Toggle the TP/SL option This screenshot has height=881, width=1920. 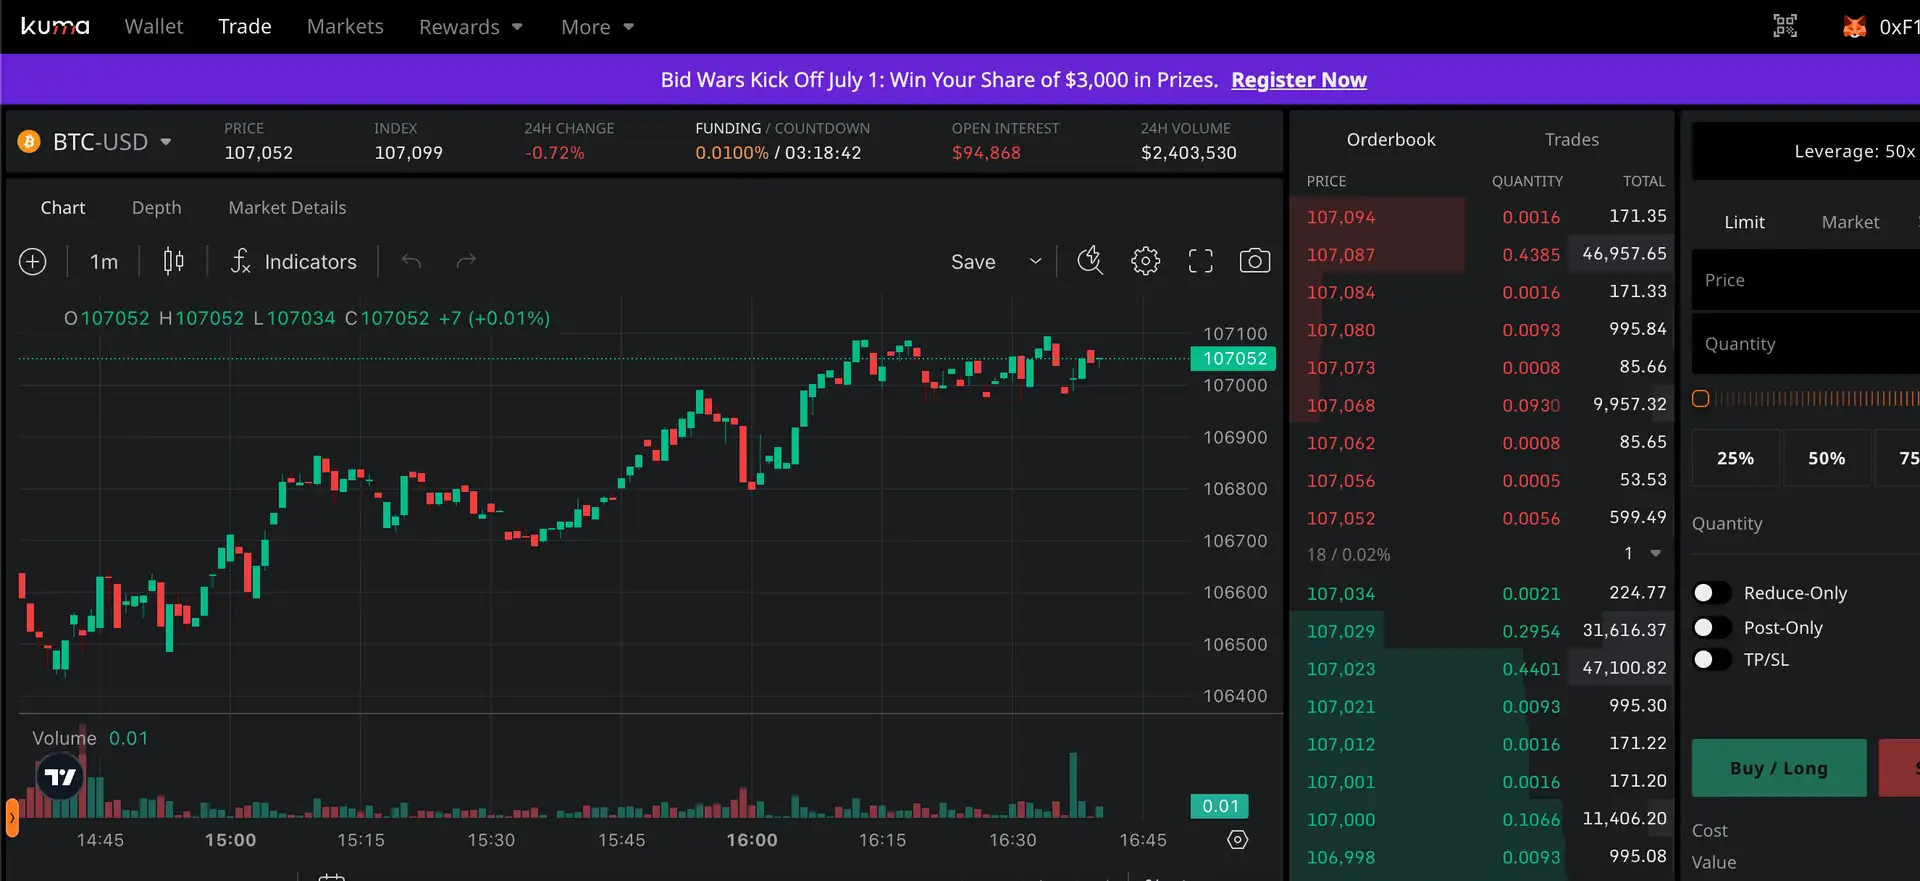point(1711,660)
